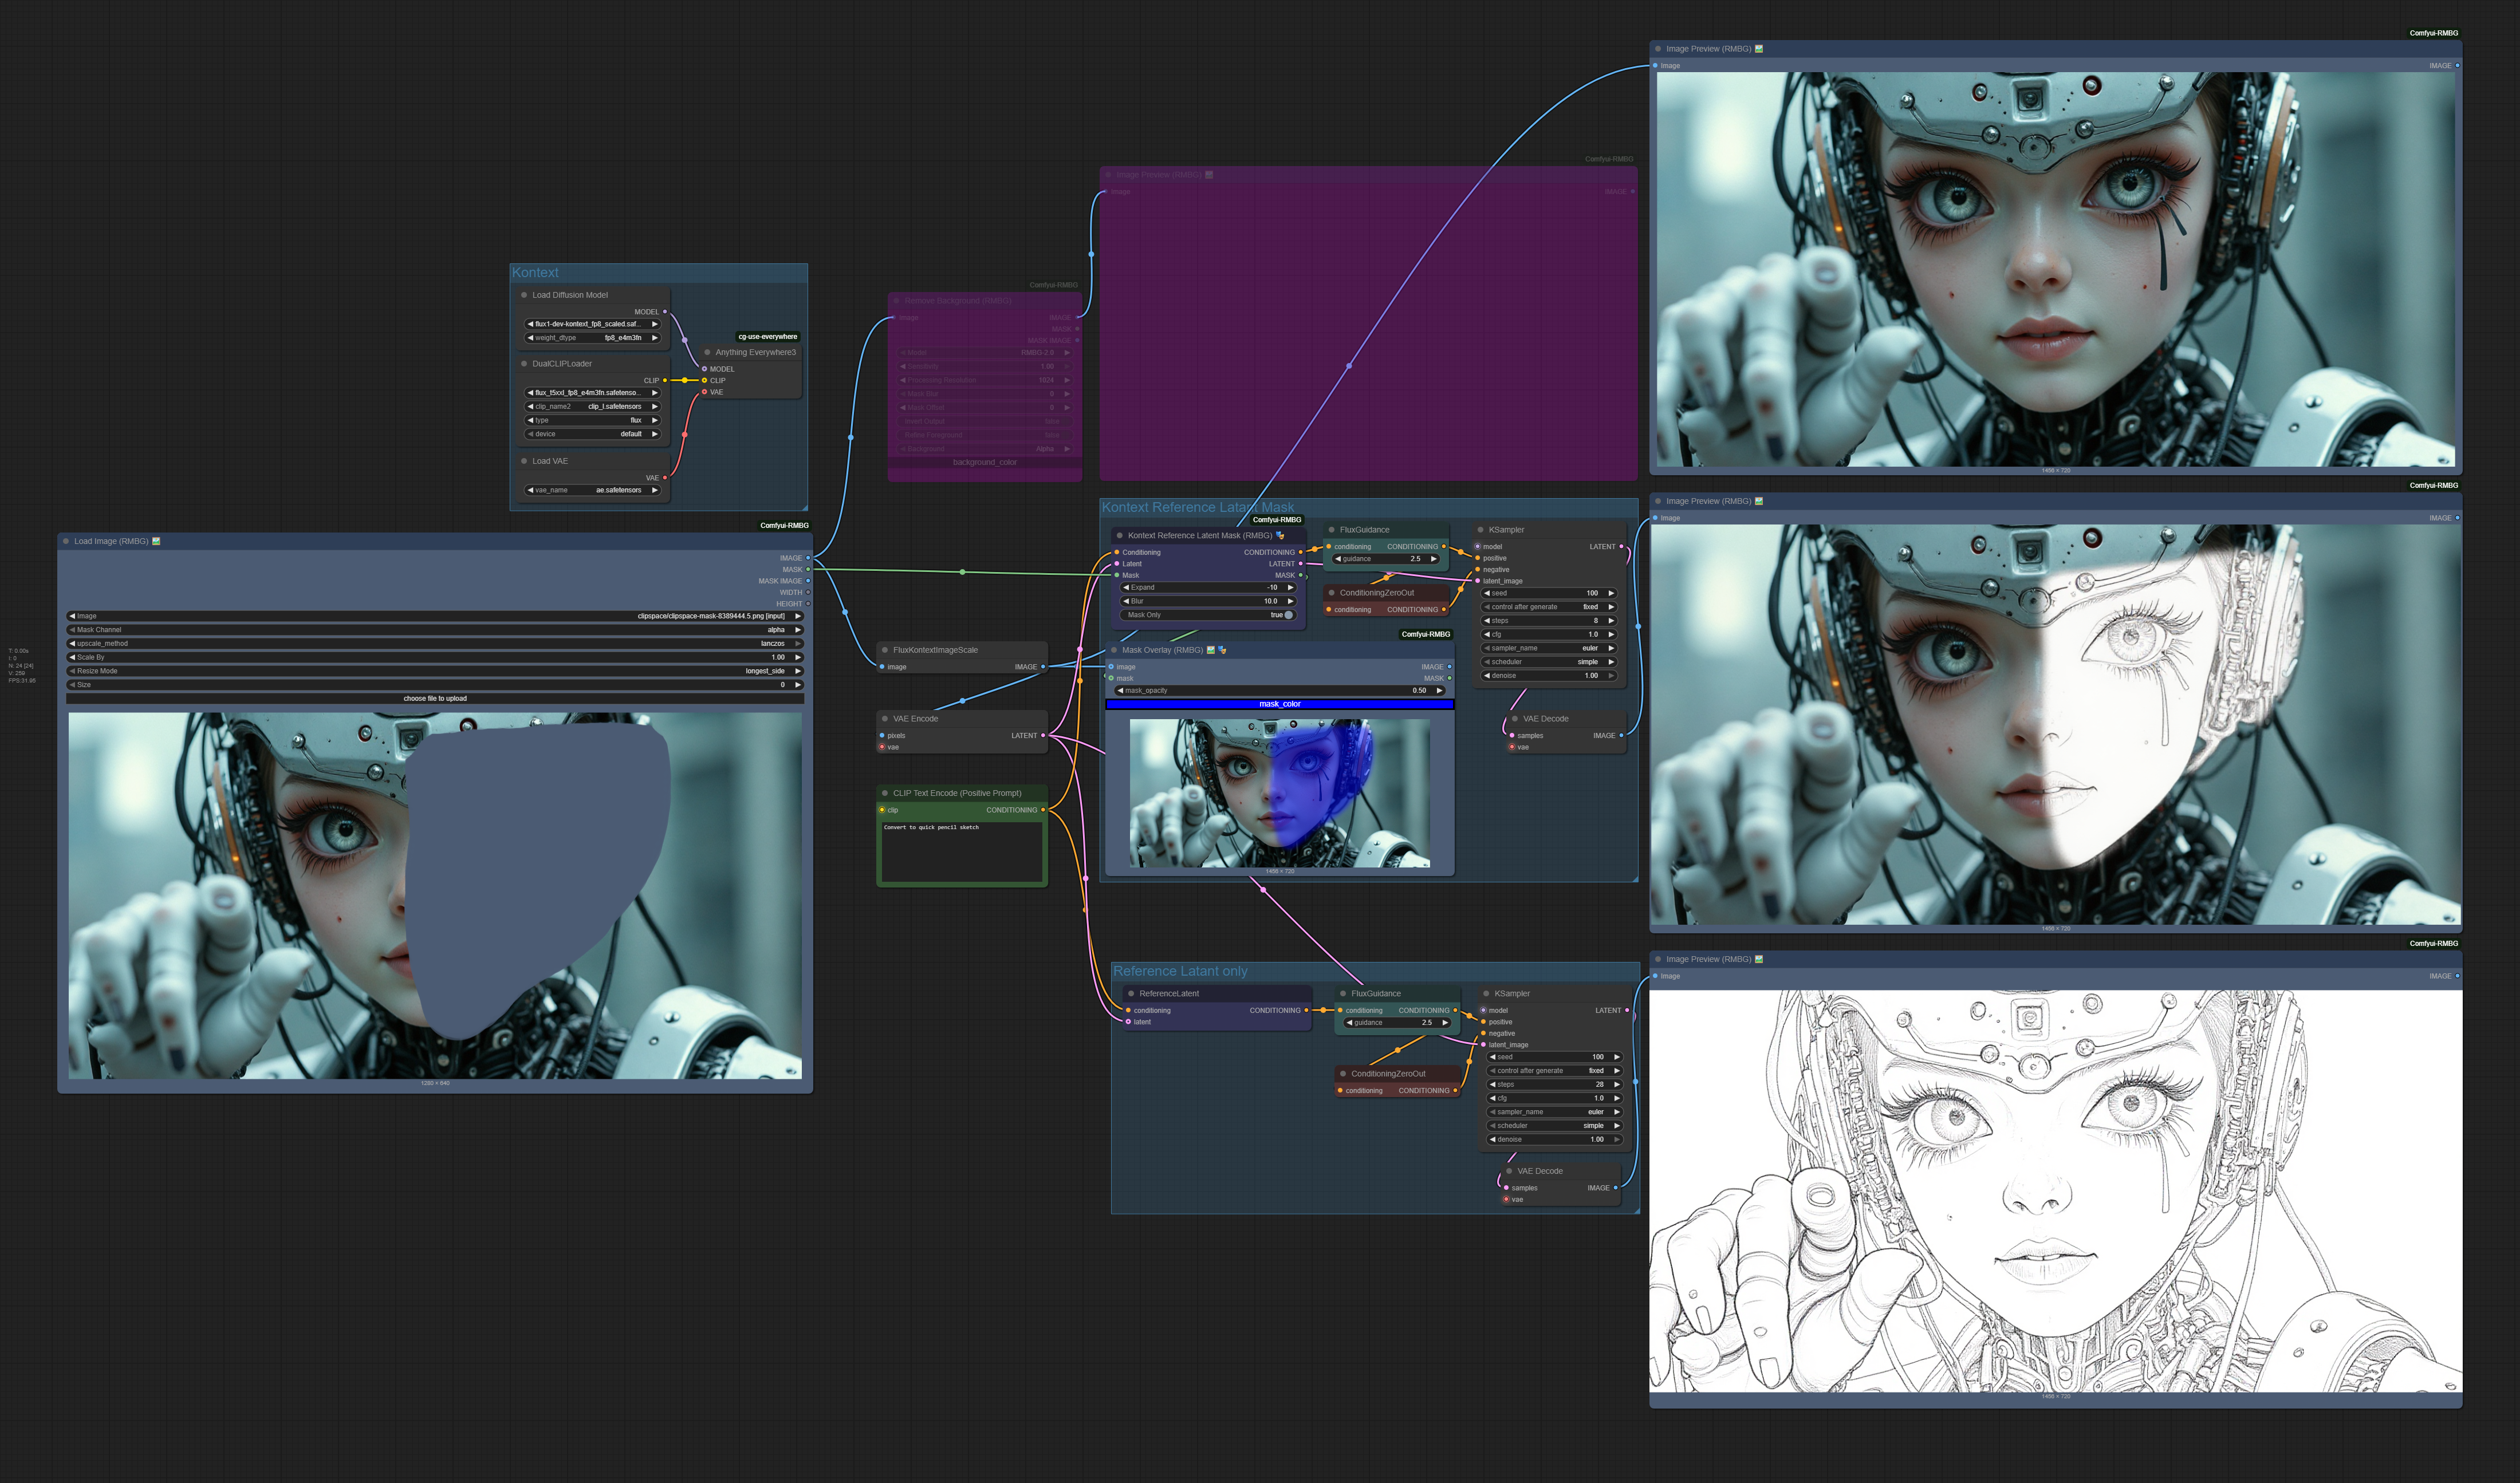Toggle the Mask Only switch
The width and height of the screenshot is (2520, 1483).
[x=1288, y=615]
